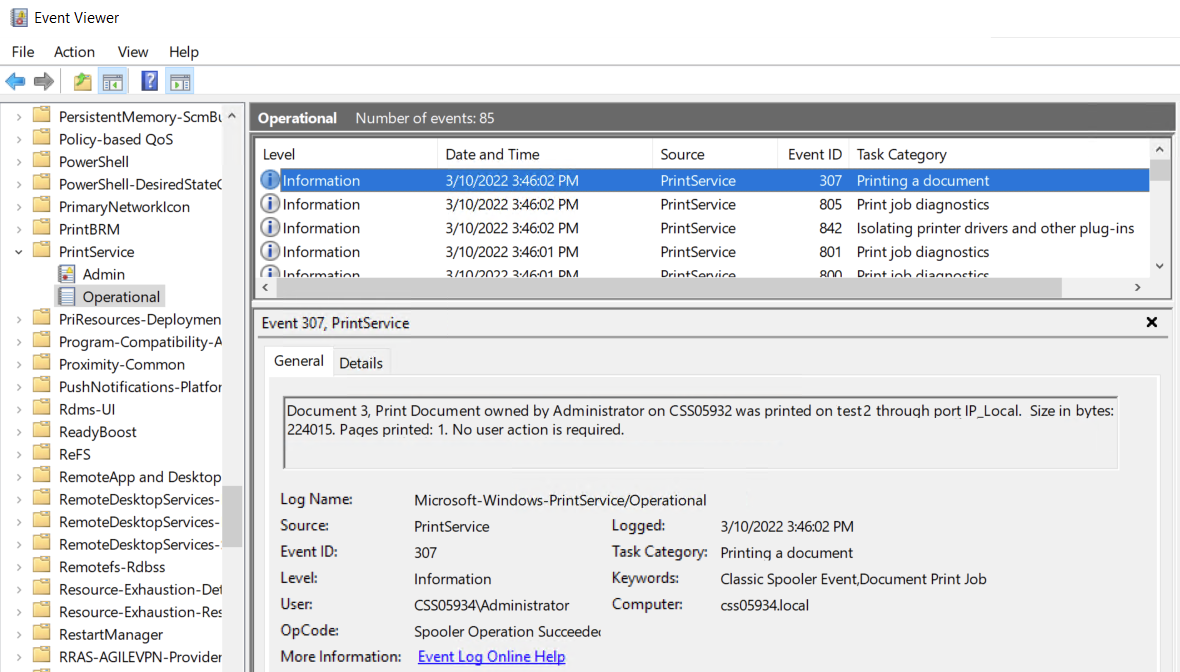Open the Event Log Online Help link
The image size is (1180, 672).
(491, 657)
